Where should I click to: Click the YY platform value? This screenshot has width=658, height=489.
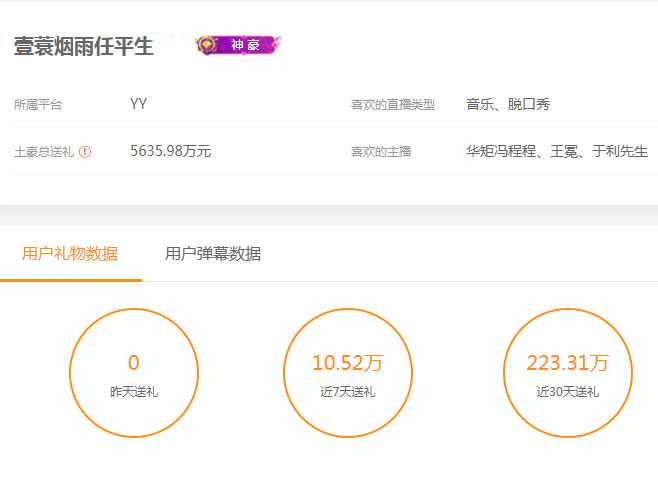coord(138,104)
